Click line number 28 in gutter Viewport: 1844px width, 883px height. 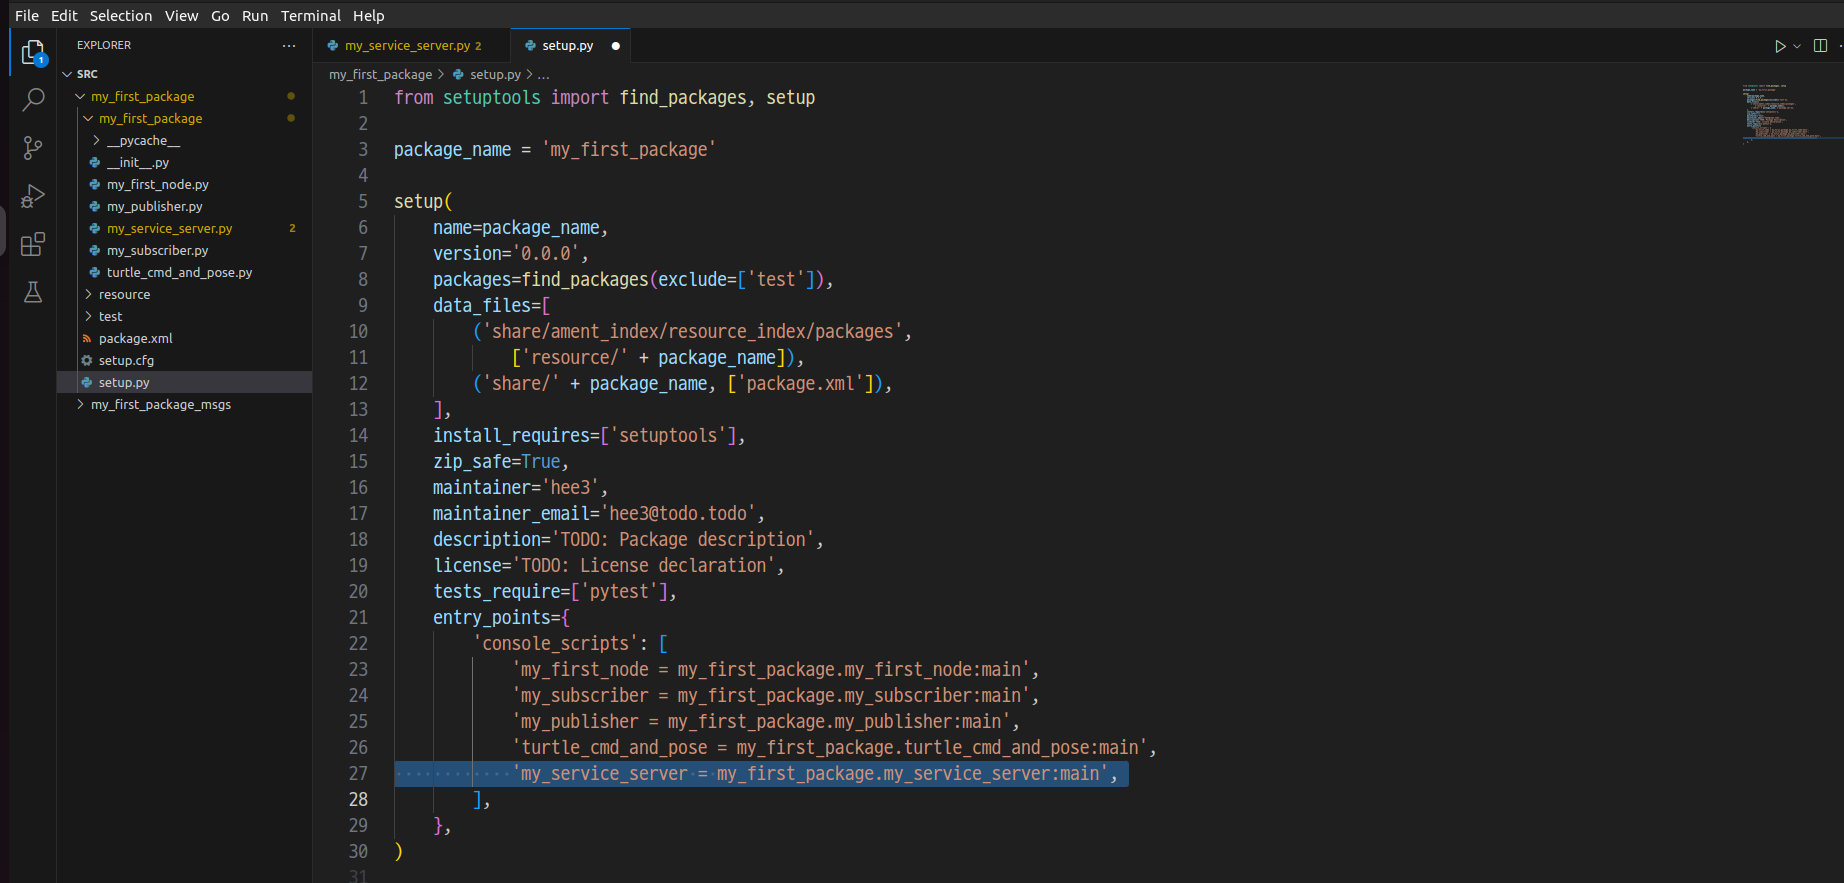click(x=358, y=799)
